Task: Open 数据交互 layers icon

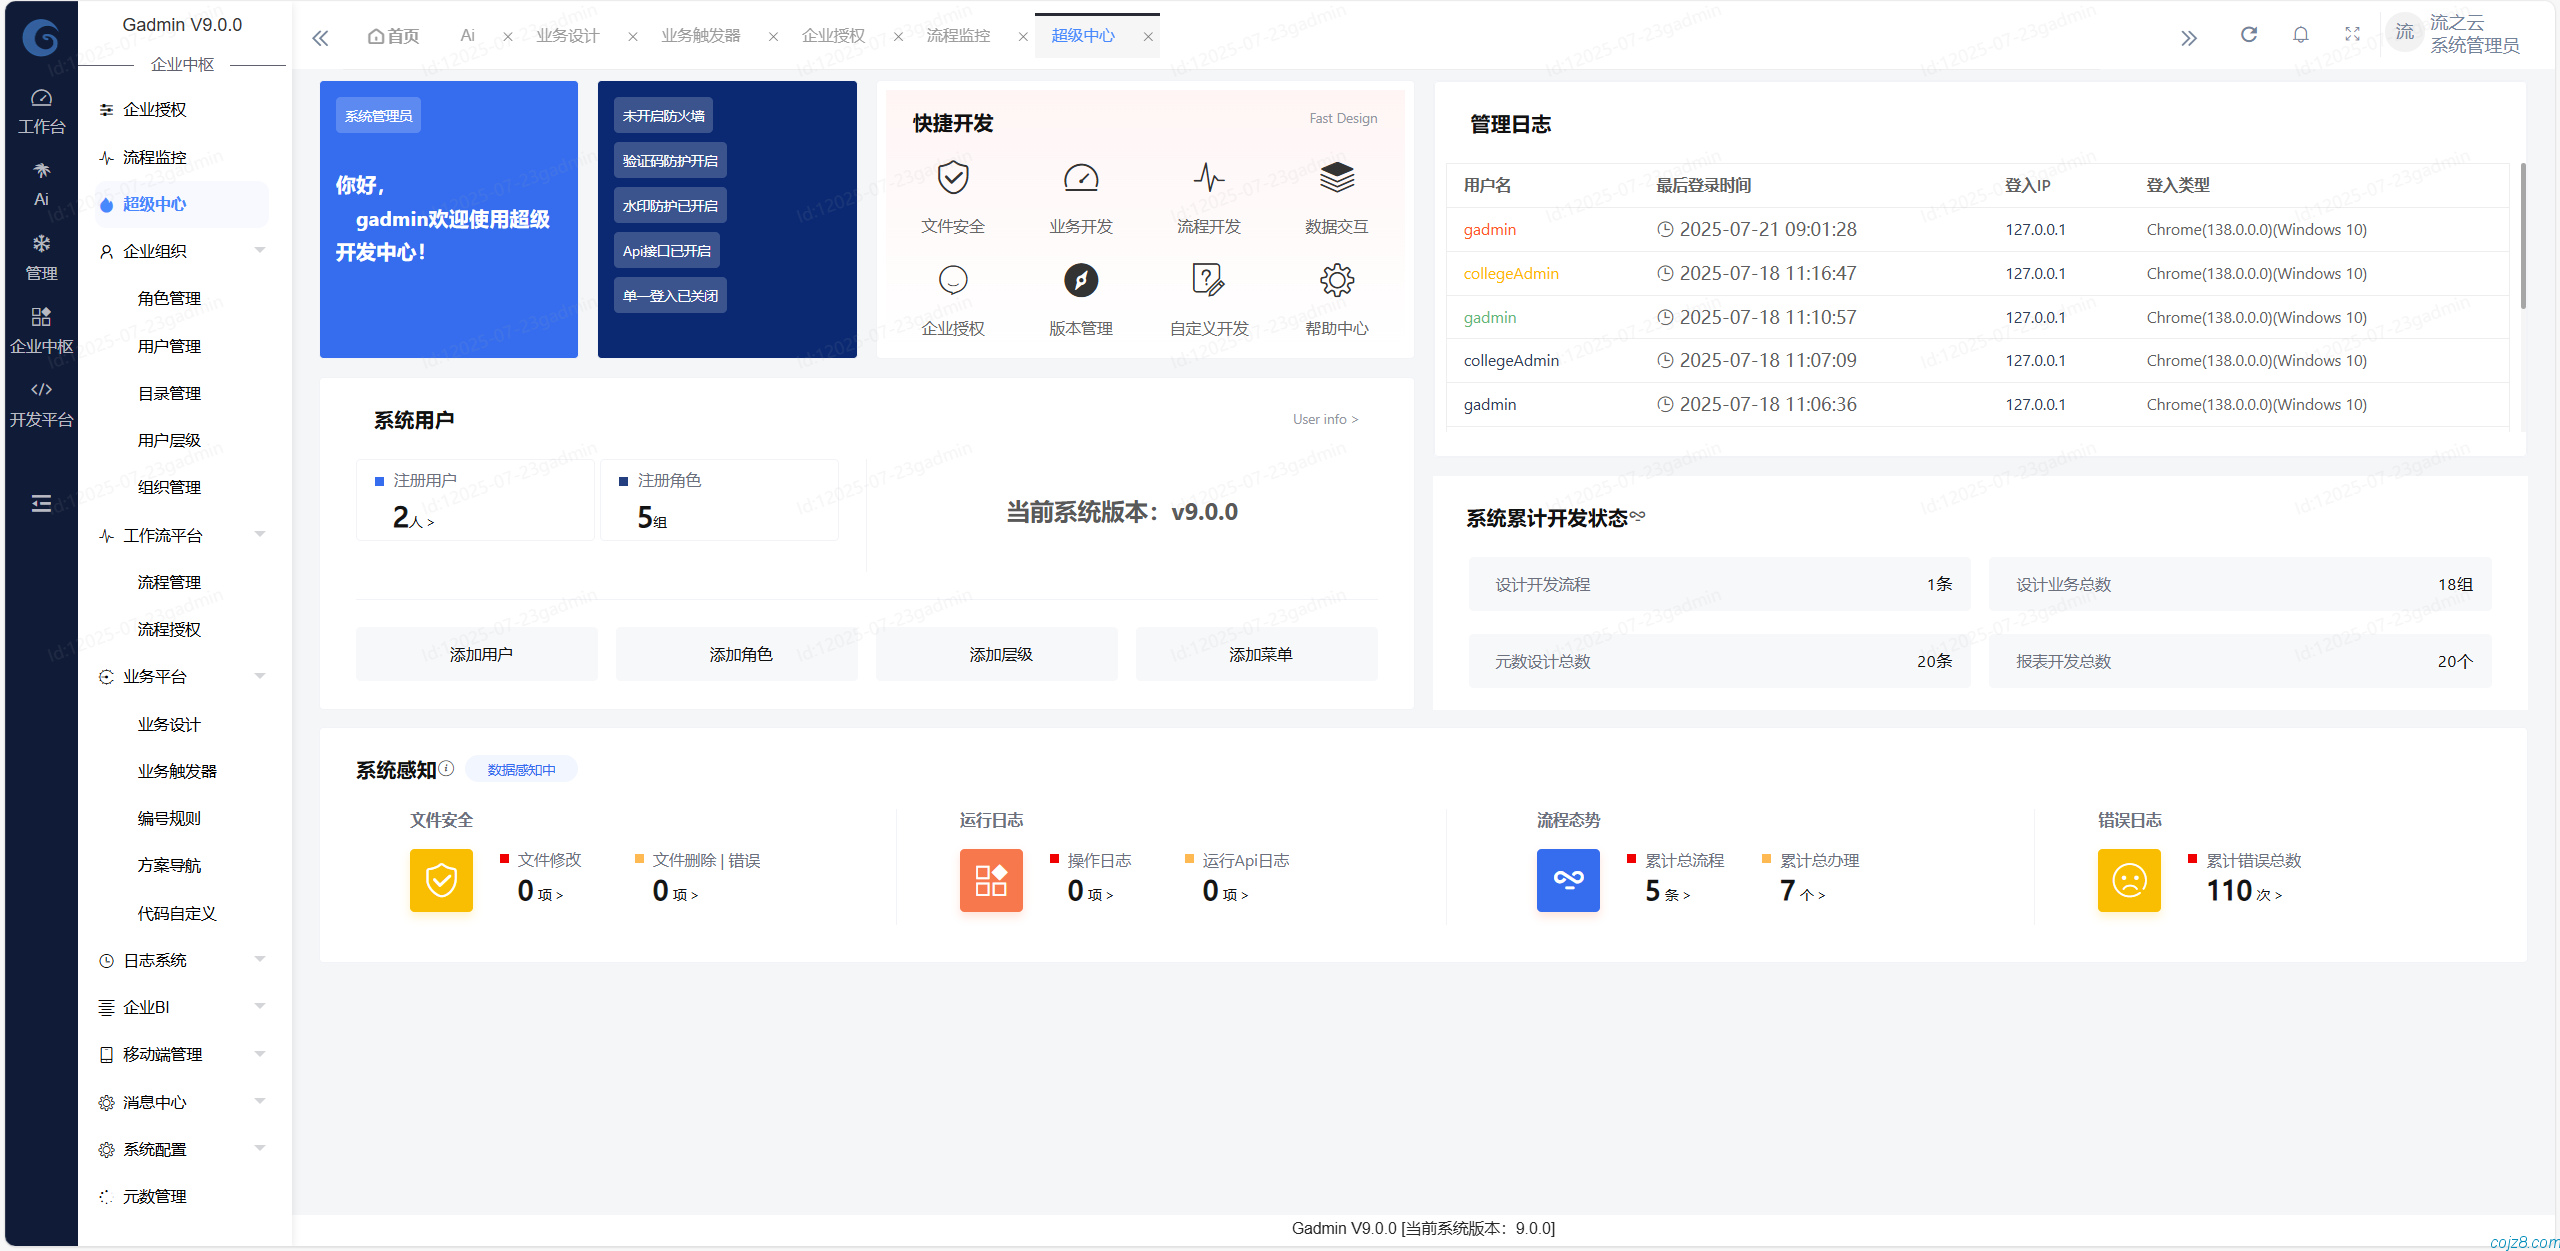Action: tap(1336, 178)
